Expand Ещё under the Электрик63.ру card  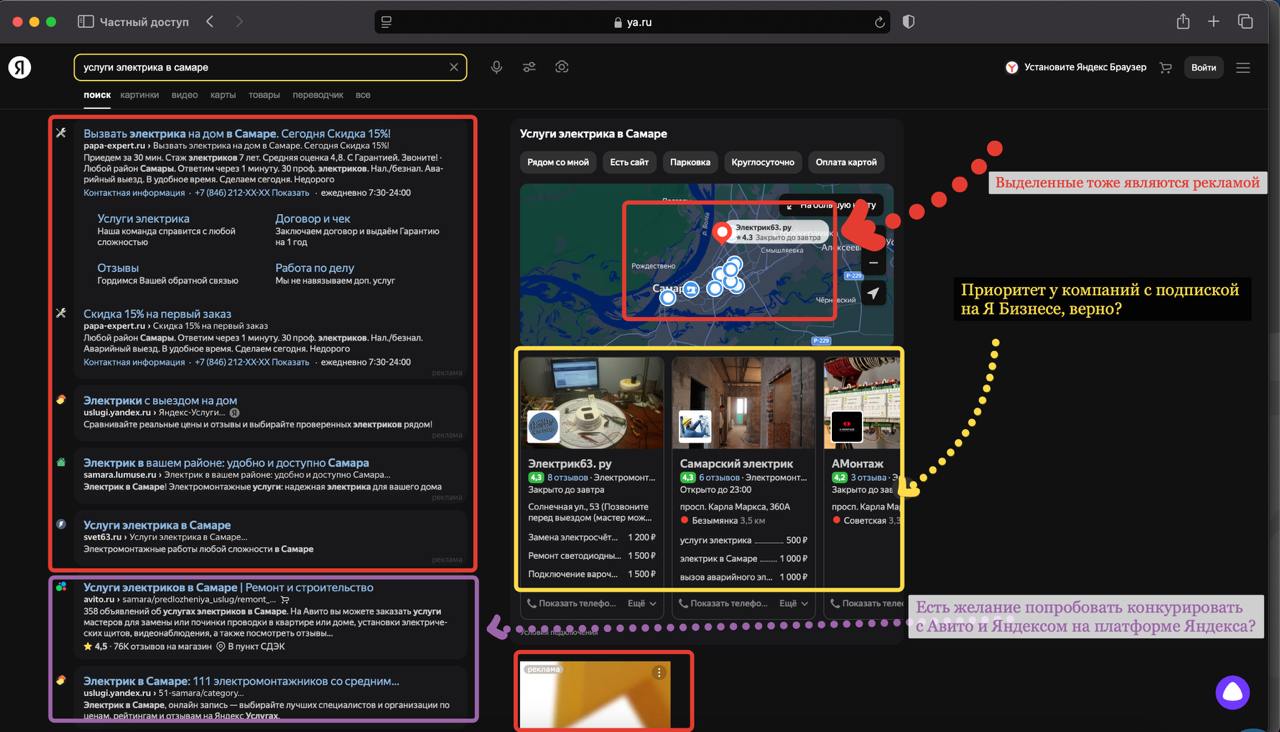point(641,604)
